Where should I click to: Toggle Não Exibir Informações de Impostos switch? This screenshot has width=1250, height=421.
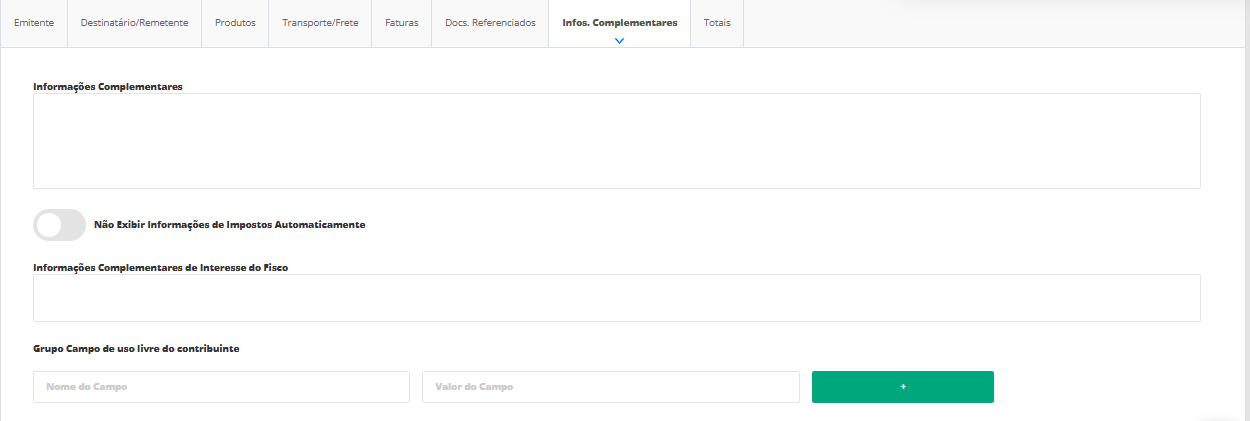60,225
